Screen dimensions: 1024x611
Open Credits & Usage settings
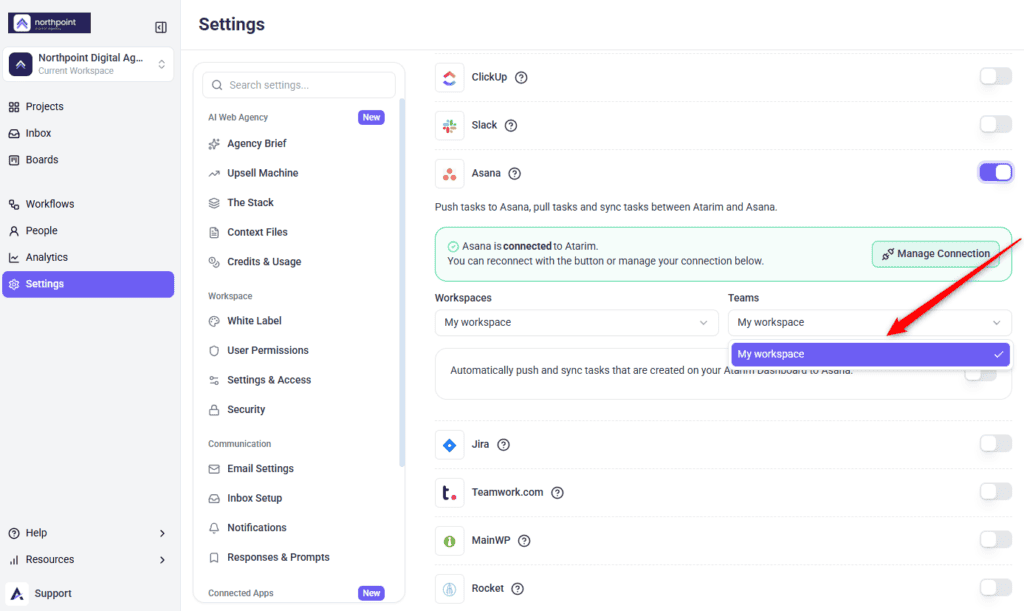pyautogui.click(x=264, y=262)
